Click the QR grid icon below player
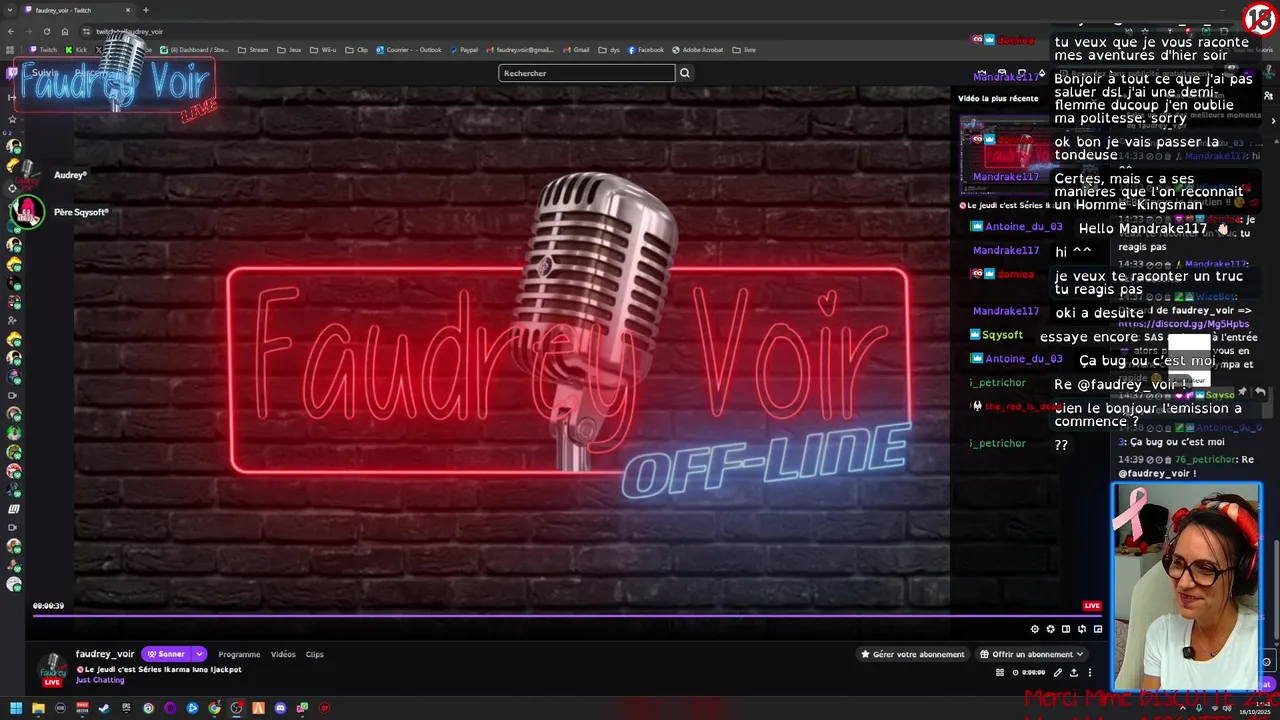1280x720 pixels. (1000, 672)
